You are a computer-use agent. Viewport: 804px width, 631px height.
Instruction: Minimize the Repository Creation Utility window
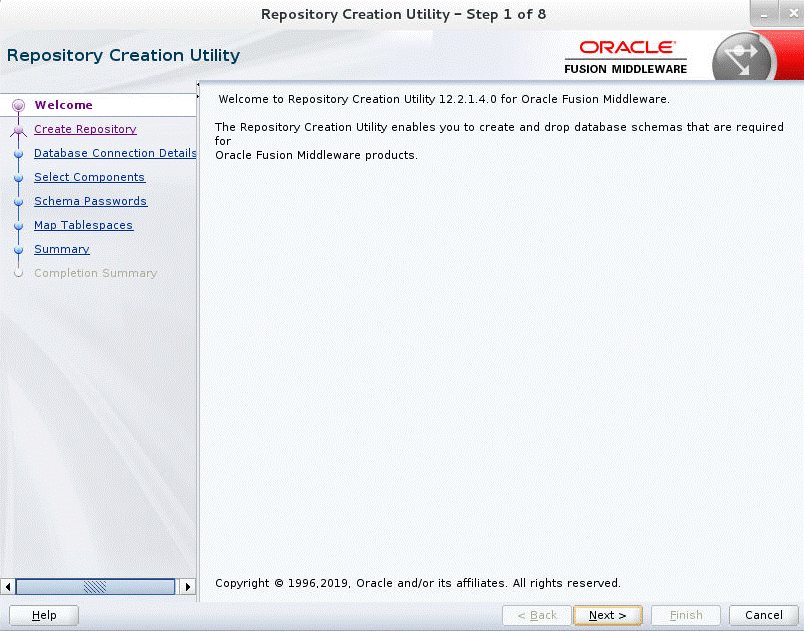[764, 14]
